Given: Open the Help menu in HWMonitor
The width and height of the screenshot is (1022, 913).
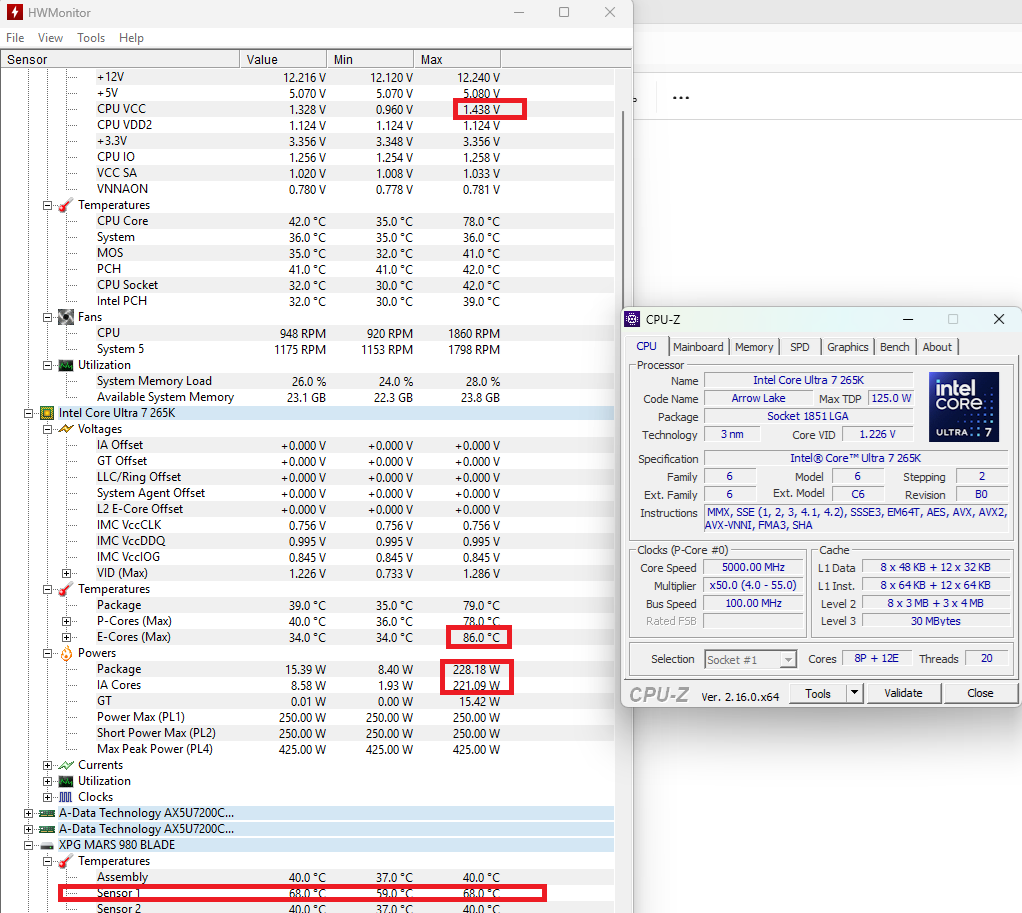Looking at the screenshot, I should (x=131, y=38).
